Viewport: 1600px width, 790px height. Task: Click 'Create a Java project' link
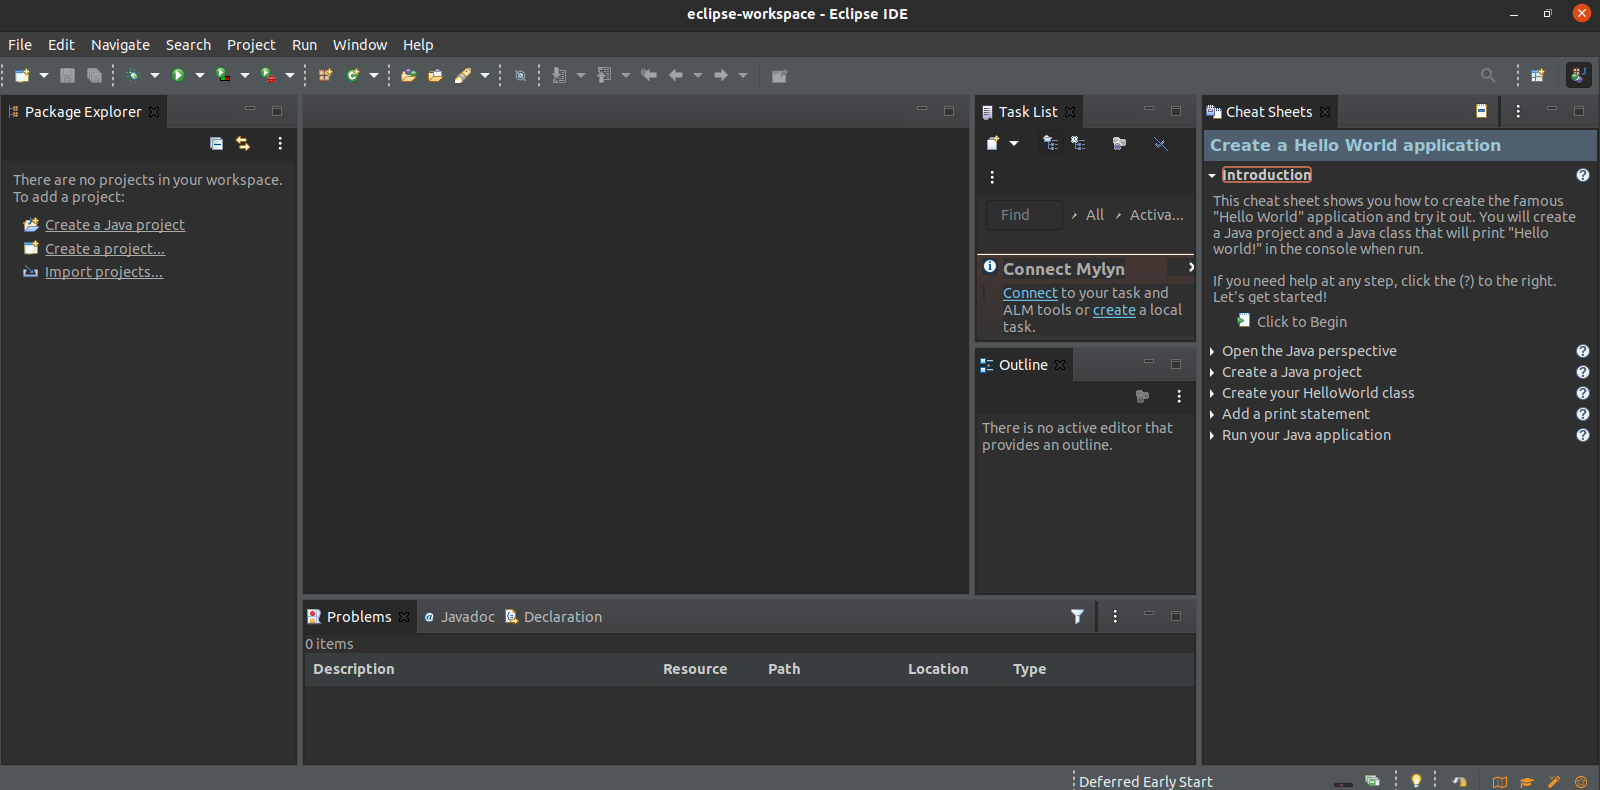pos(115,225)
